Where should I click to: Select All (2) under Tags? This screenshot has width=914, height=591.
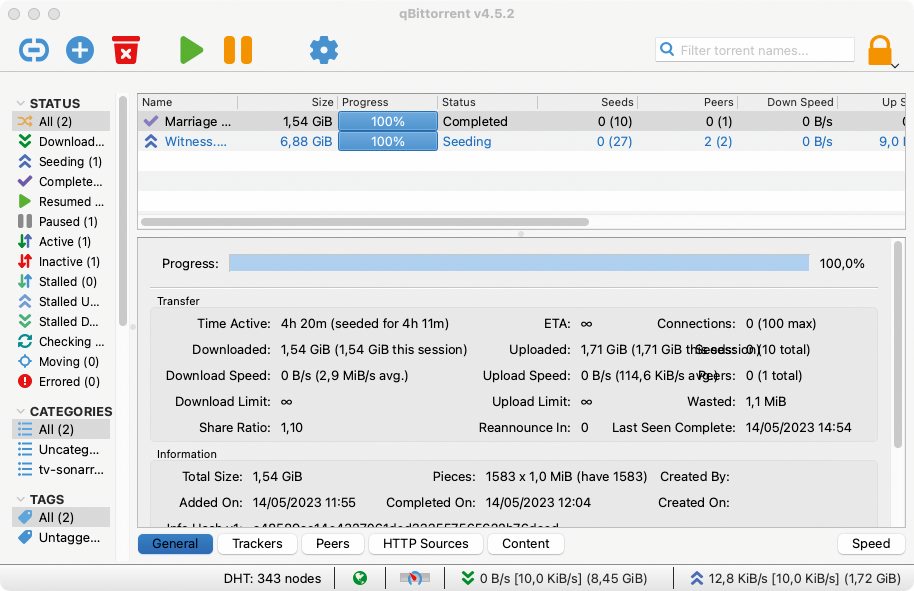coord(61,518)
